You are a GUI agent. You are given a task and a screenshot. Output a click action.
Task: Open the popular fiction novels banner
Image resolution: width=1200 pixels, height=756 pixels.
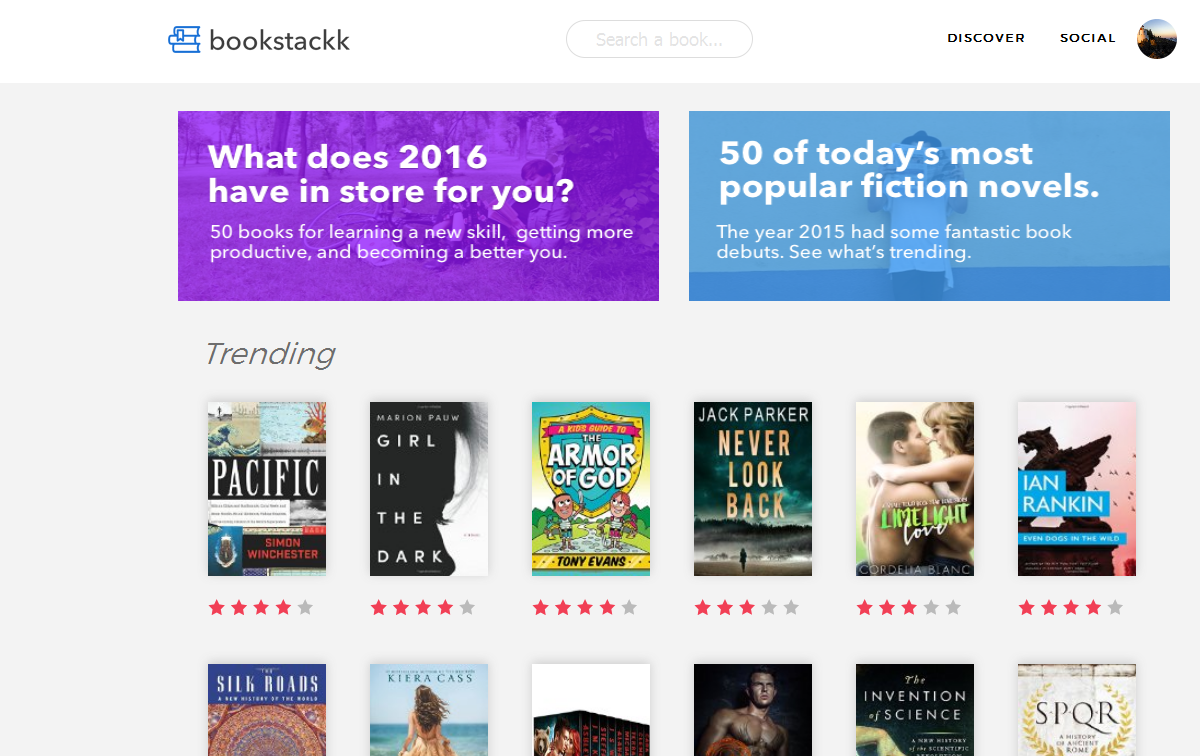(x=929, y=206)
